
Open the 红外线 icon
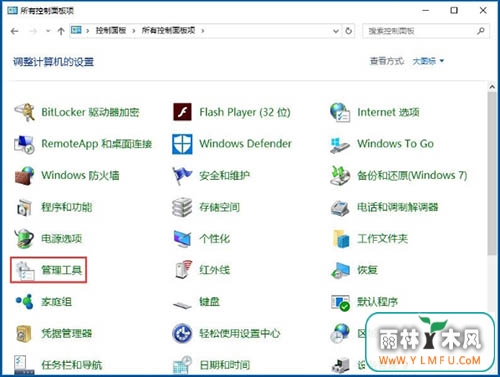184,270
